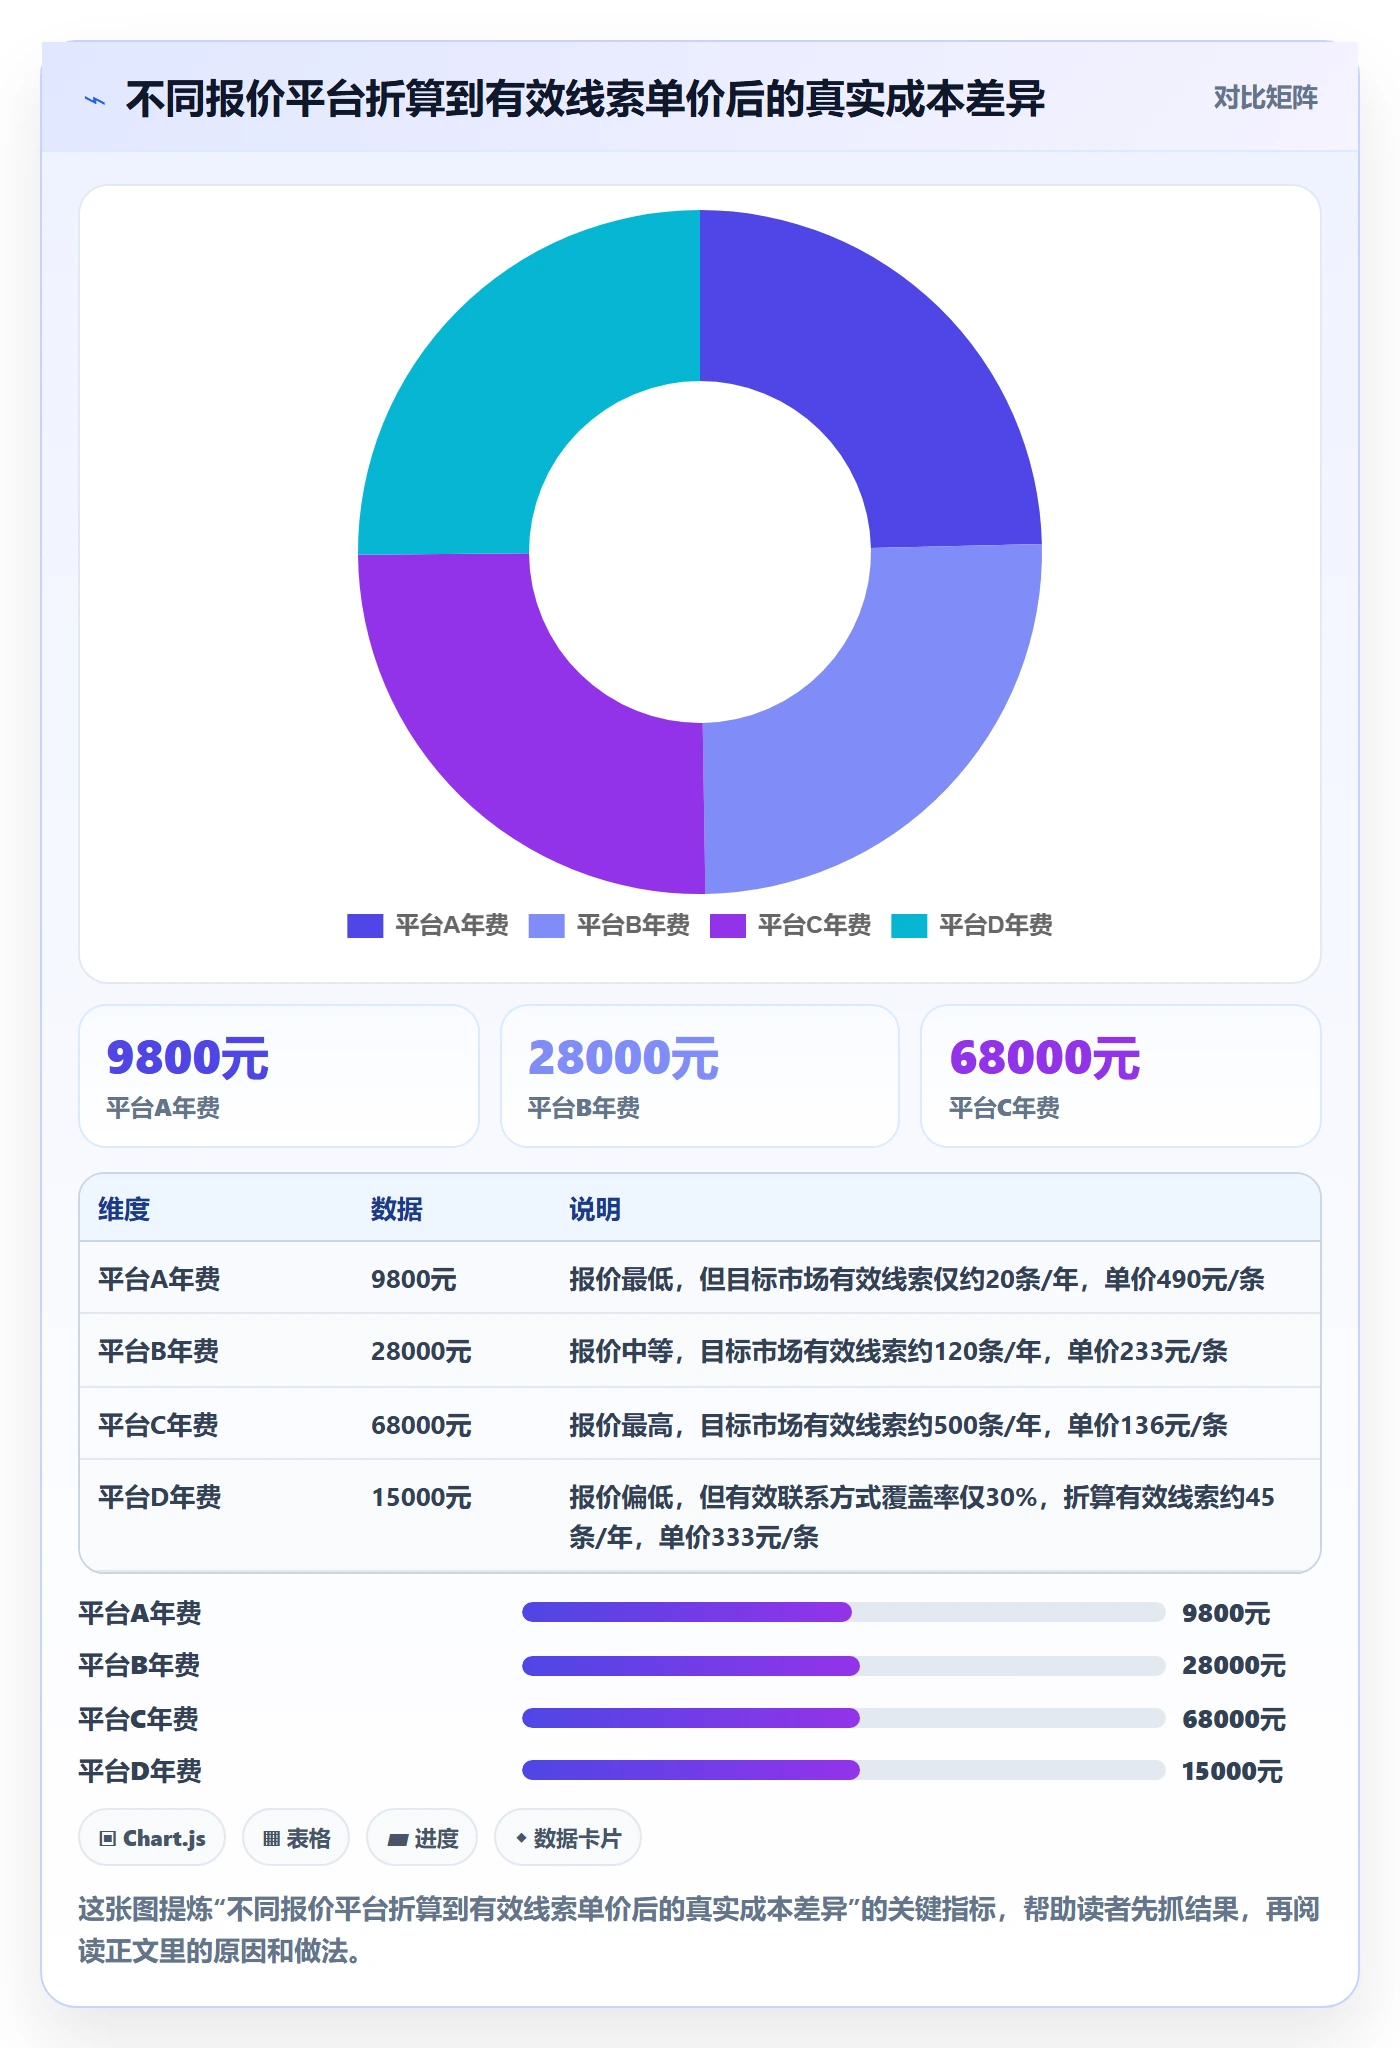Click the 28000元 data card value
The width and height of the screenshot is (1400, 2048).
coord(623,1058)
